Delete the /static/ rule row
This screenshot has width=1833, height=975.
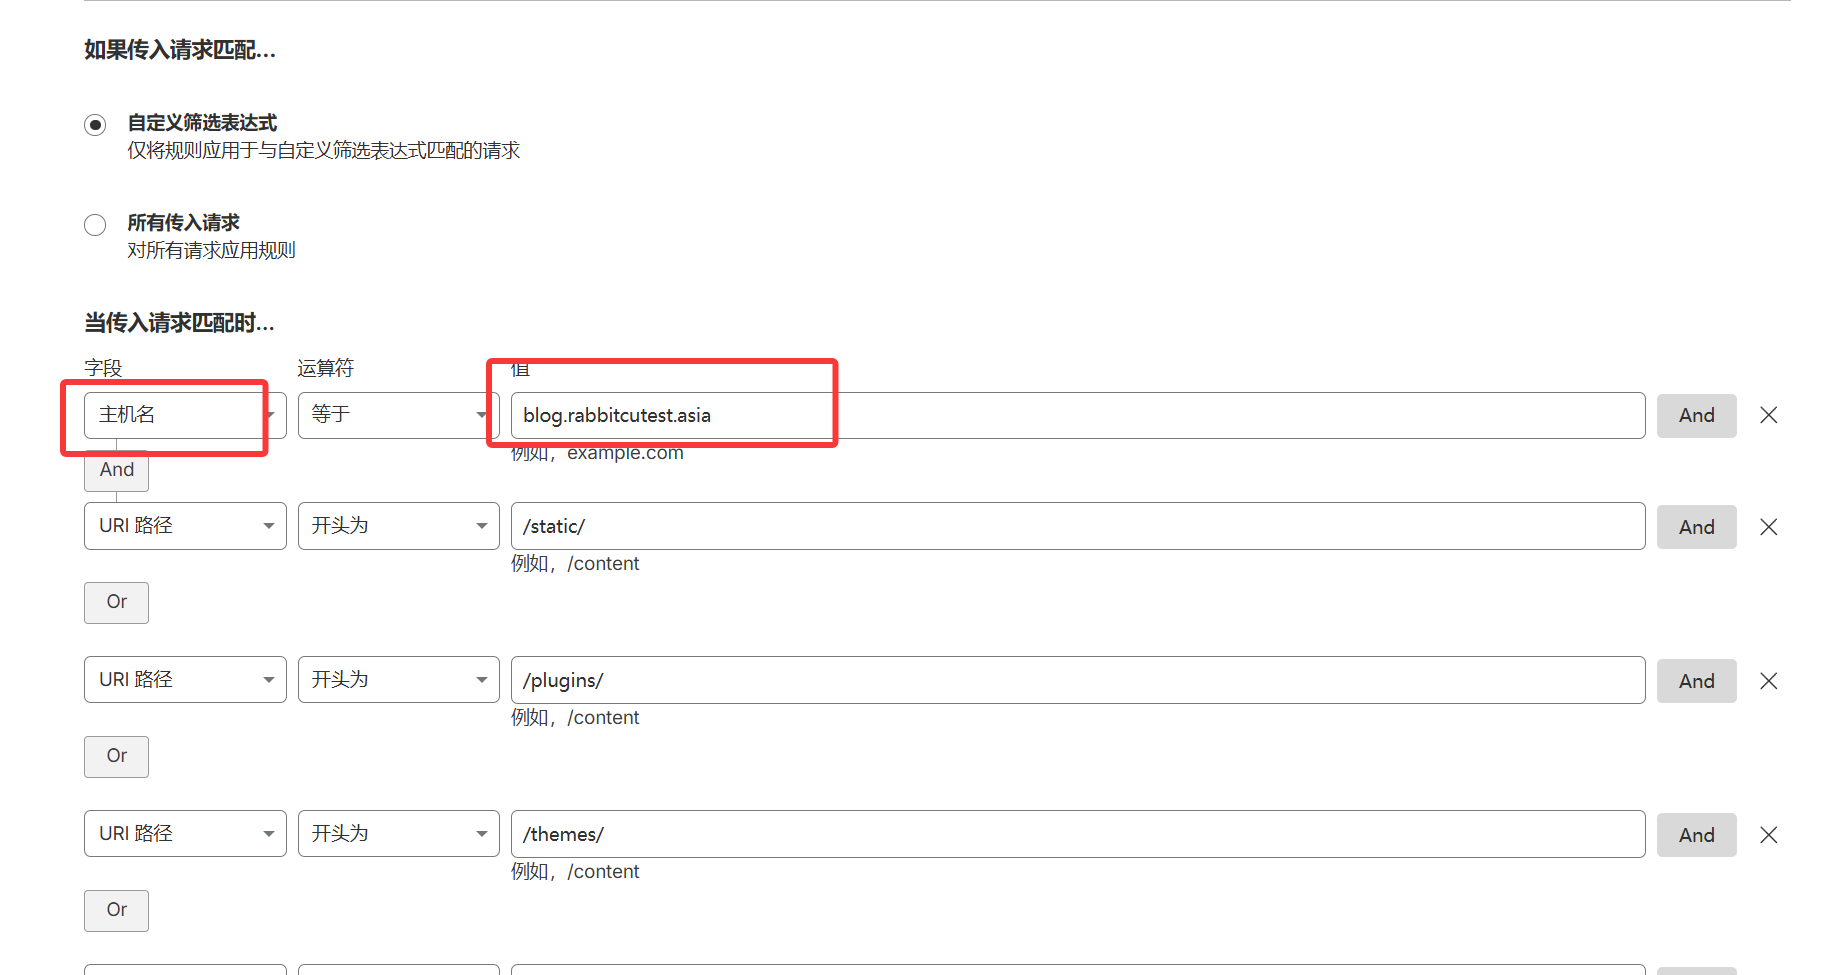click(x=1768, y=527)
